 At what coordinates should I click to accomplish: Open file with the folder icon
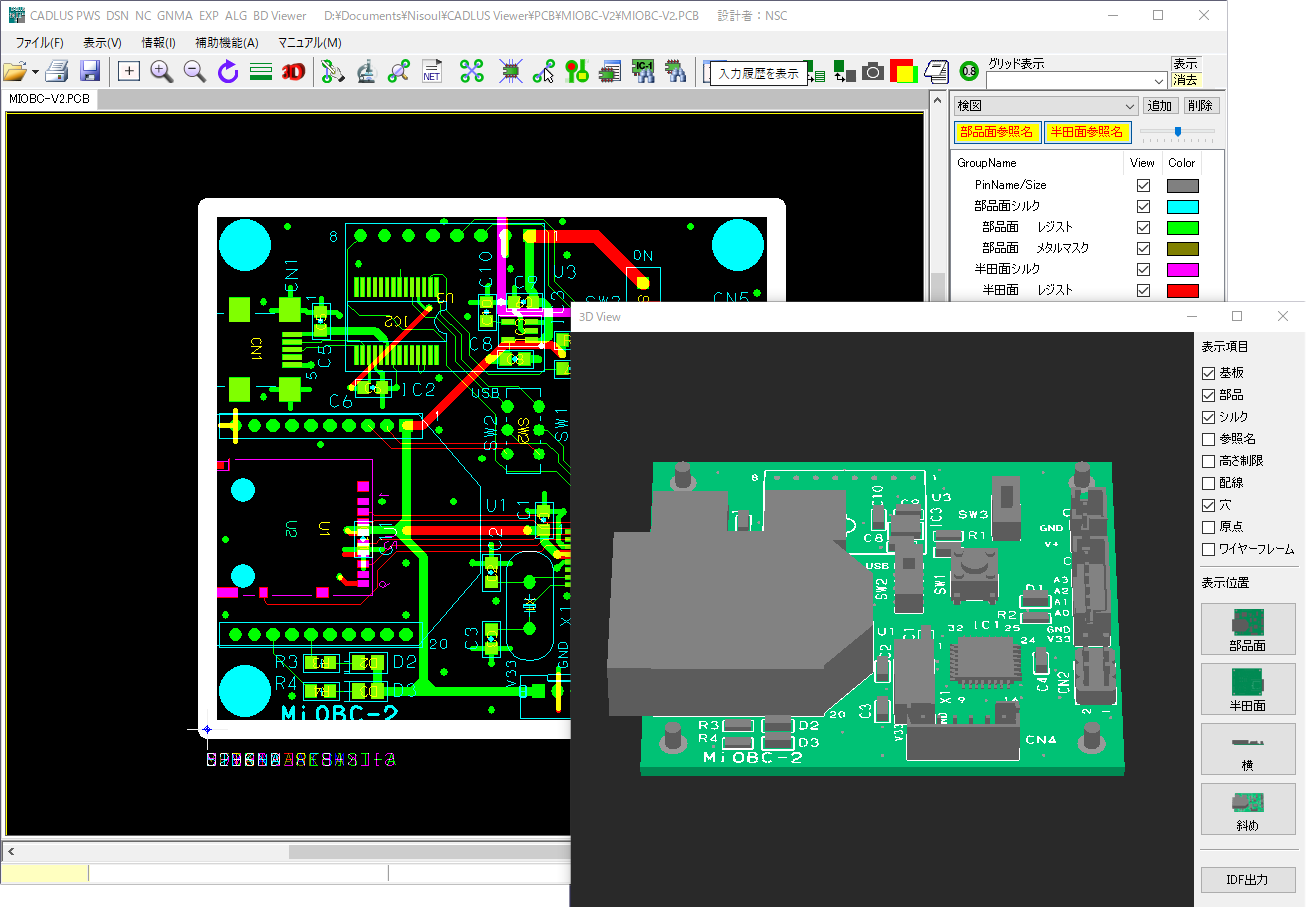[15, 71]
